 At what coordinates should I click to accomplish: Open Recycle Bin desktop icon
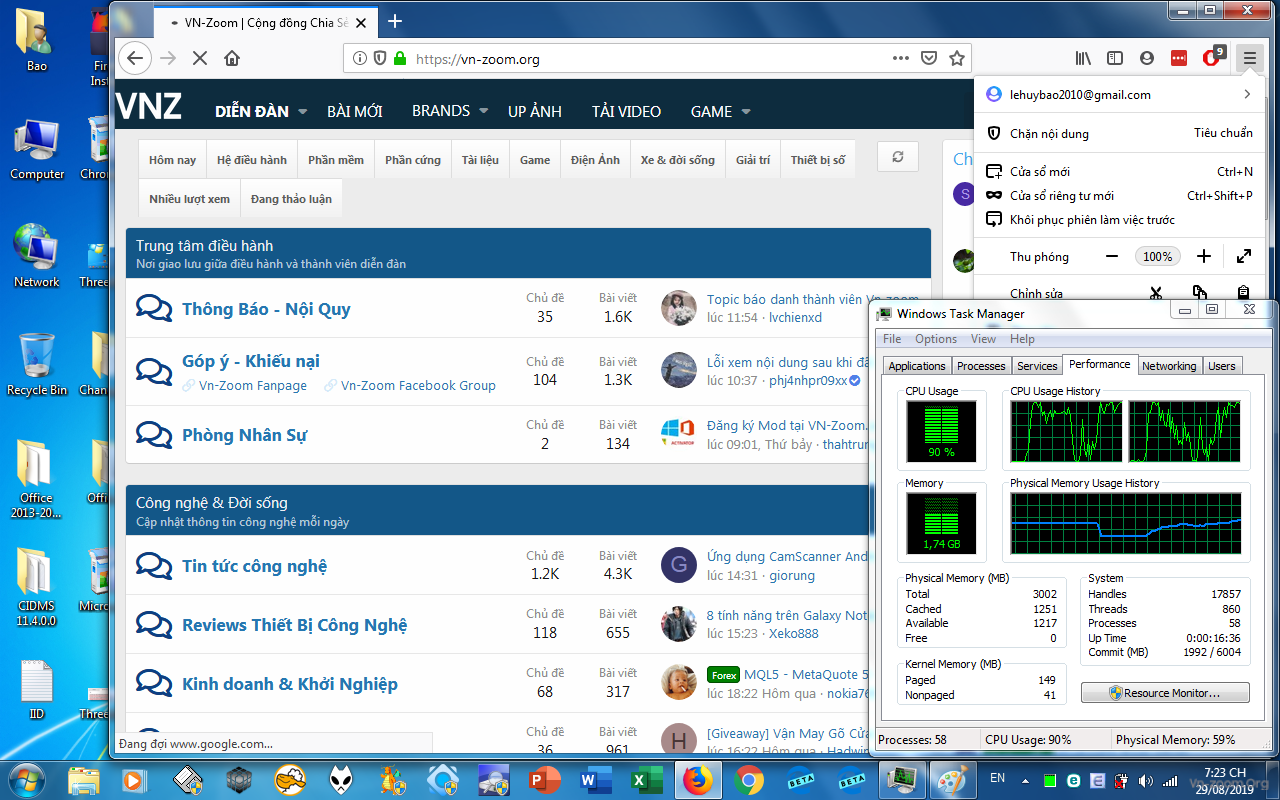pos(37,364)
